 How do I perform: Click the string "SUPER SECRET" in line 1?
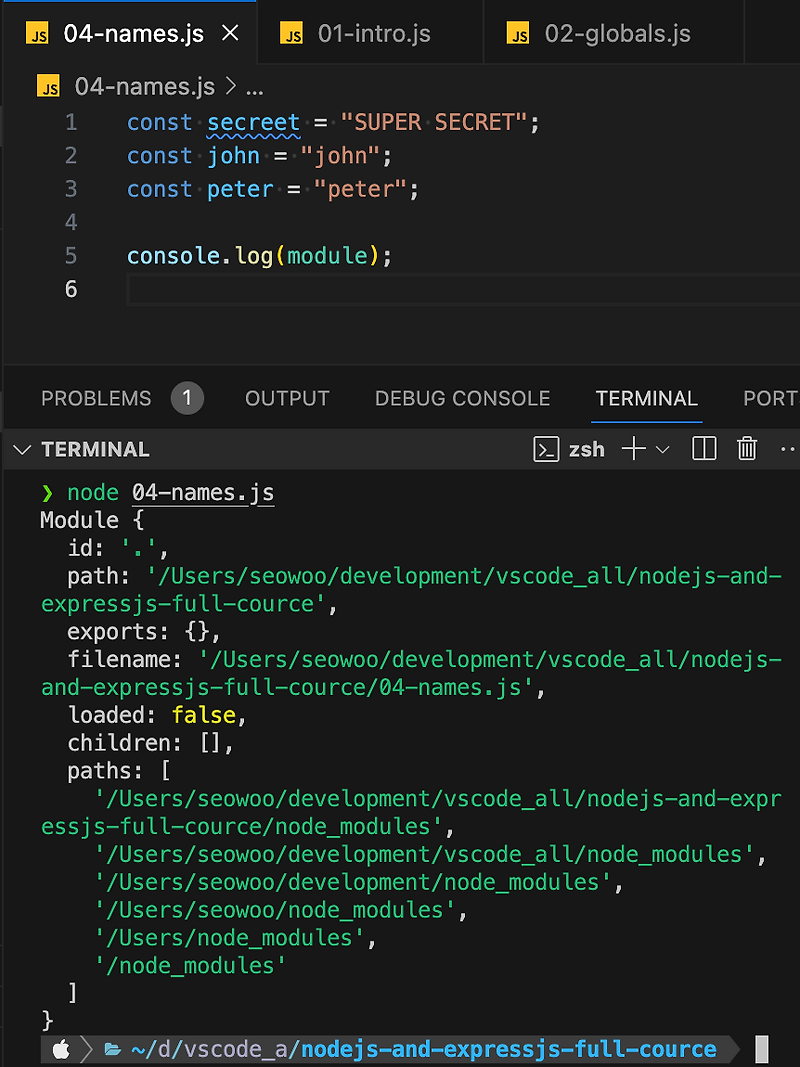(434, 122)
